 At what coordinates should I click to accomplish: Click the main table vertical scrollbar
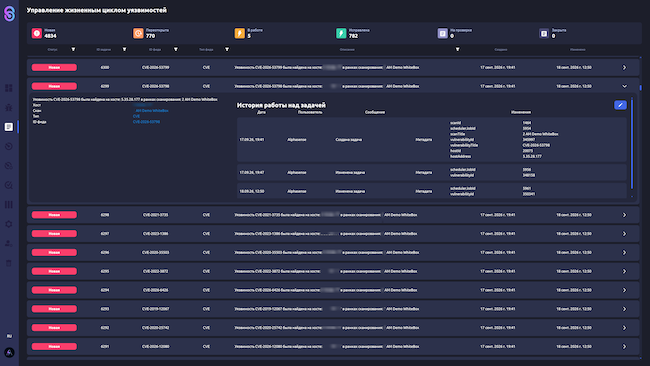[640, 88]
